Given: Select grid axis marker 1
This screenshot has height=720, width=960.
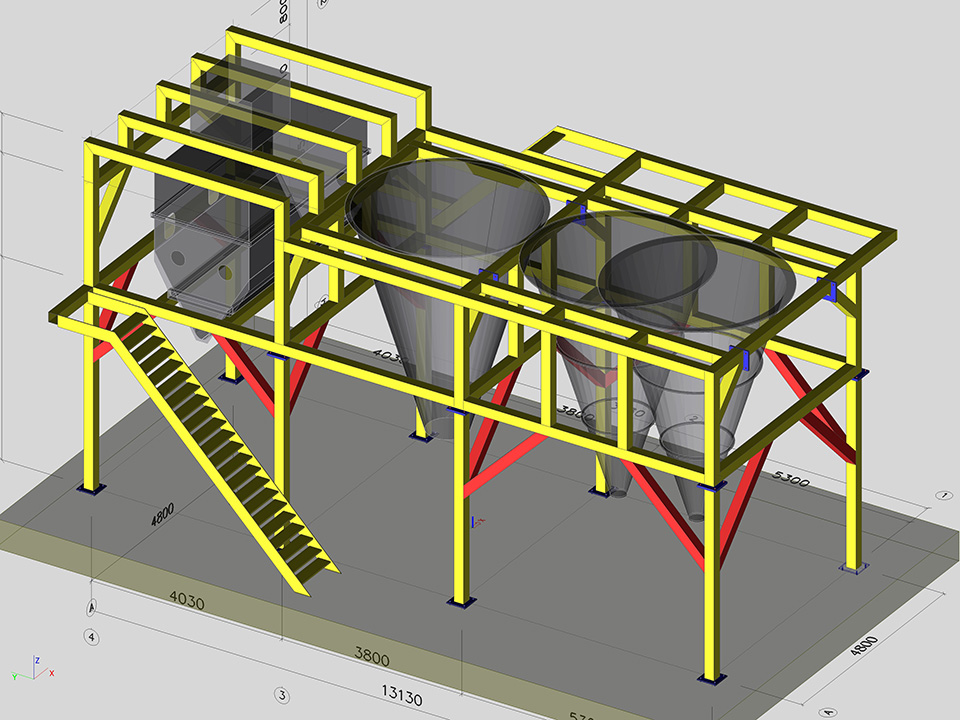Looking at the screenshot, I should pyautogui.click(x=942, y=495).
